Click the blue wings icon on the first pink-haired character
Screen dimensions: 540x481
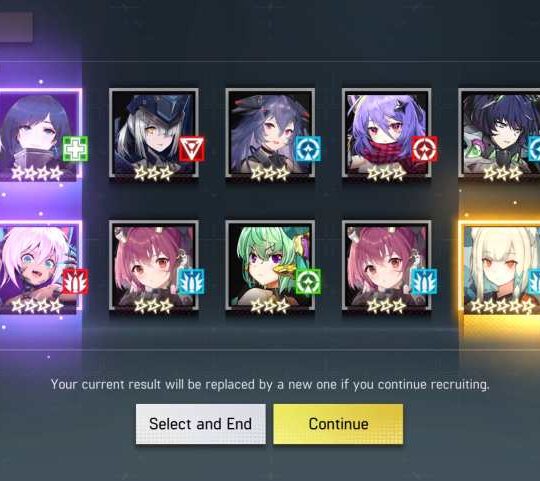pyautogui.click(x=191, y=282)
